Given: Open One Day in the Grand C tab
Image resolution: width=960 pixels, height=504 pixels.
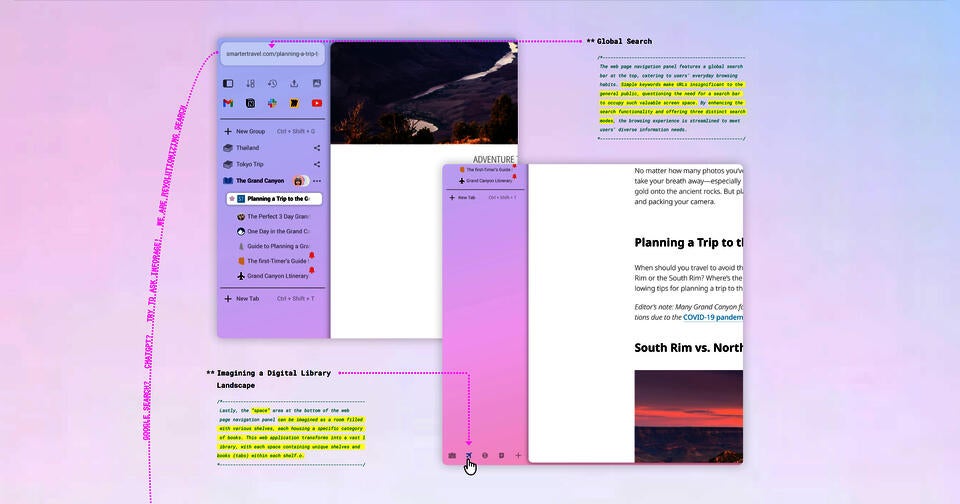Looking at the screenshot, I should pyautogui.click(x=274, y=231).
